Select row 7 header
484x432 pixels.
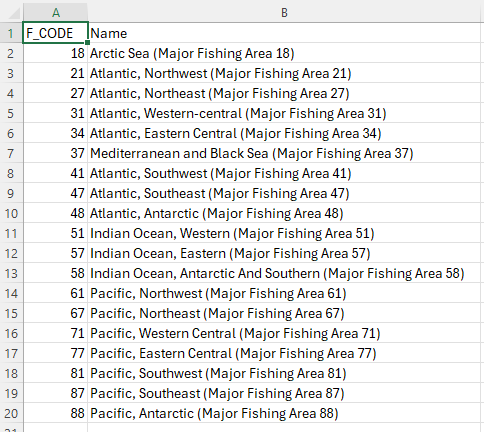[x=11, y=153]
